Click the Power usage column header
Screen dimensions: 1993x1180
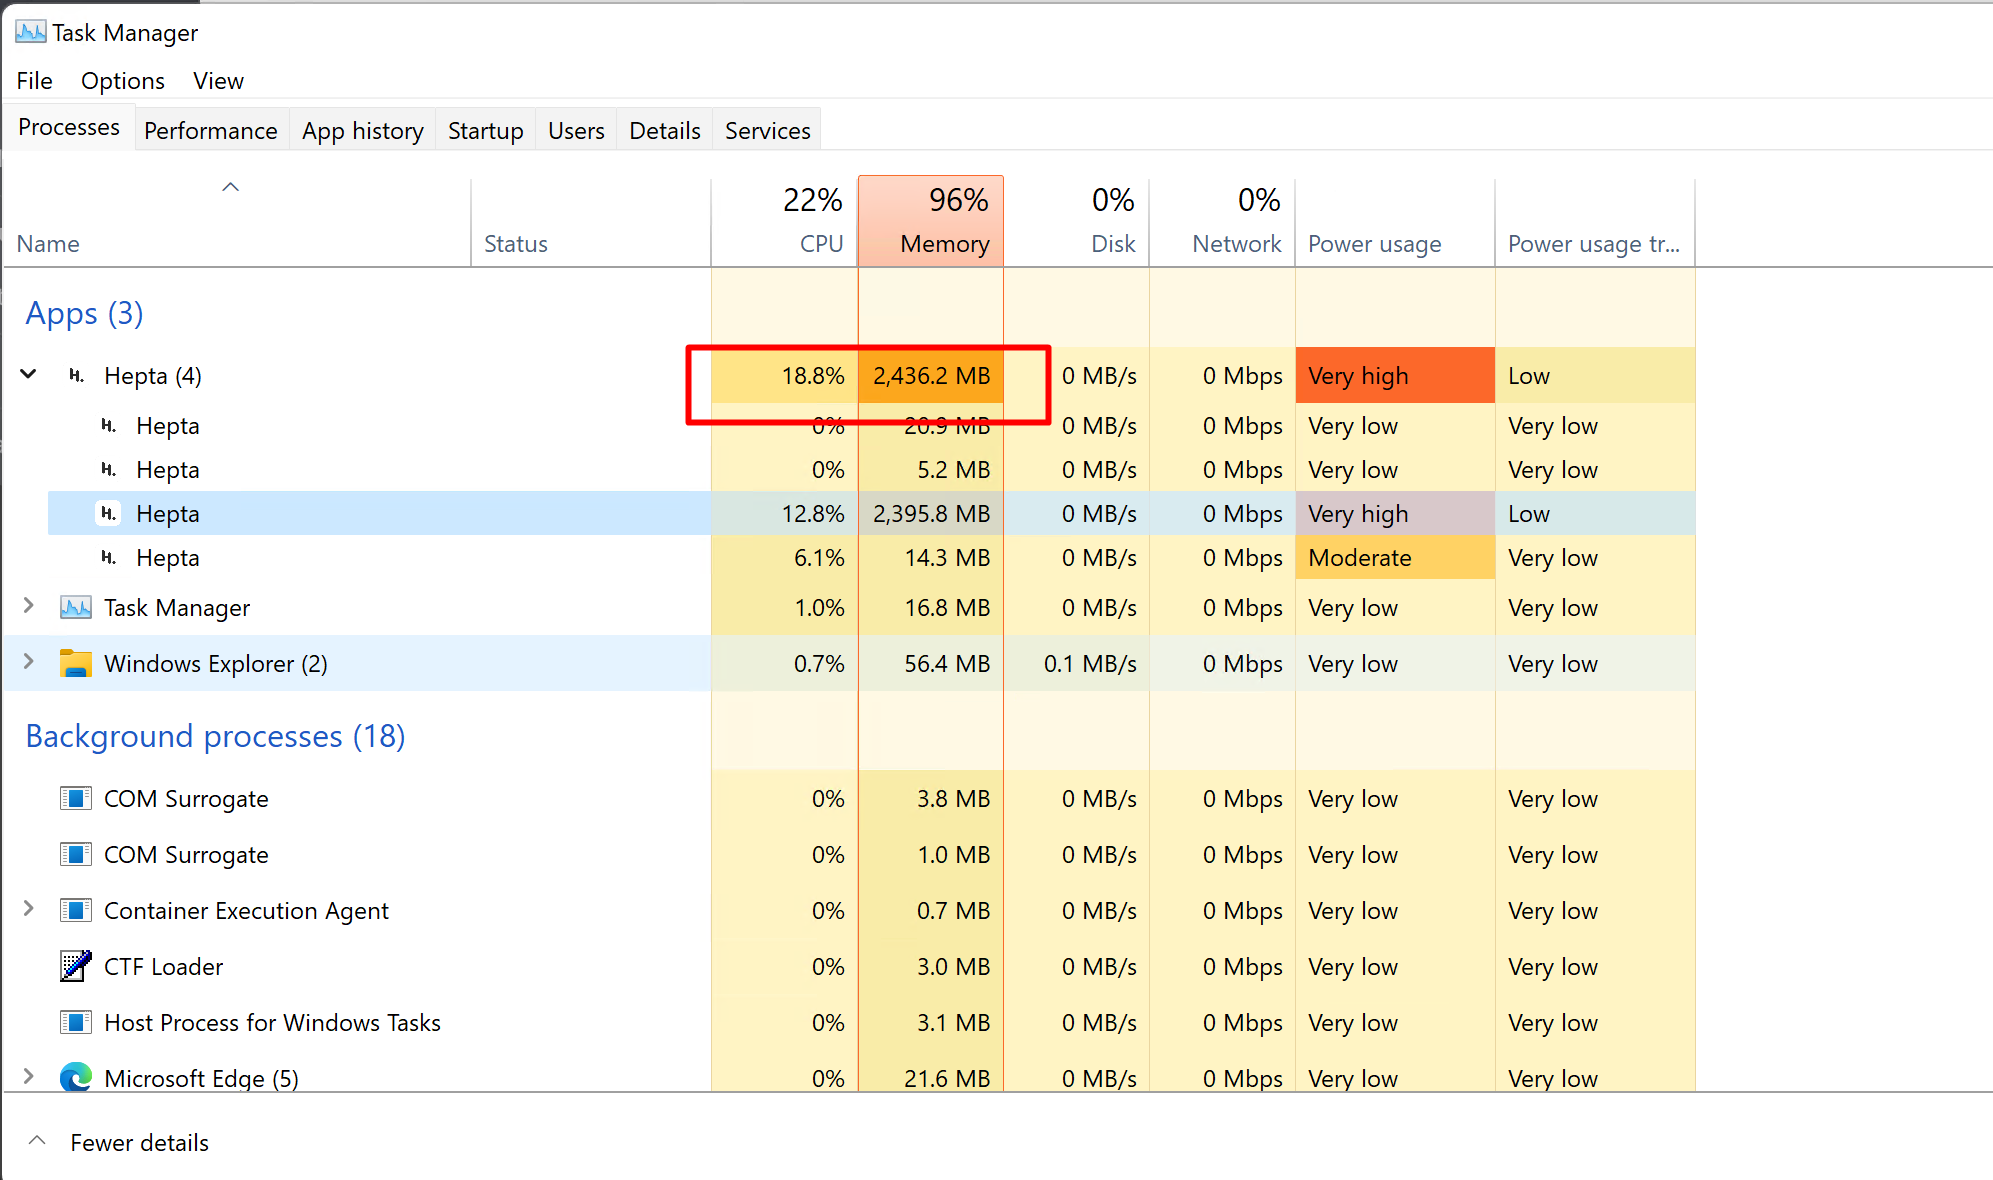tap(1396, 222)
